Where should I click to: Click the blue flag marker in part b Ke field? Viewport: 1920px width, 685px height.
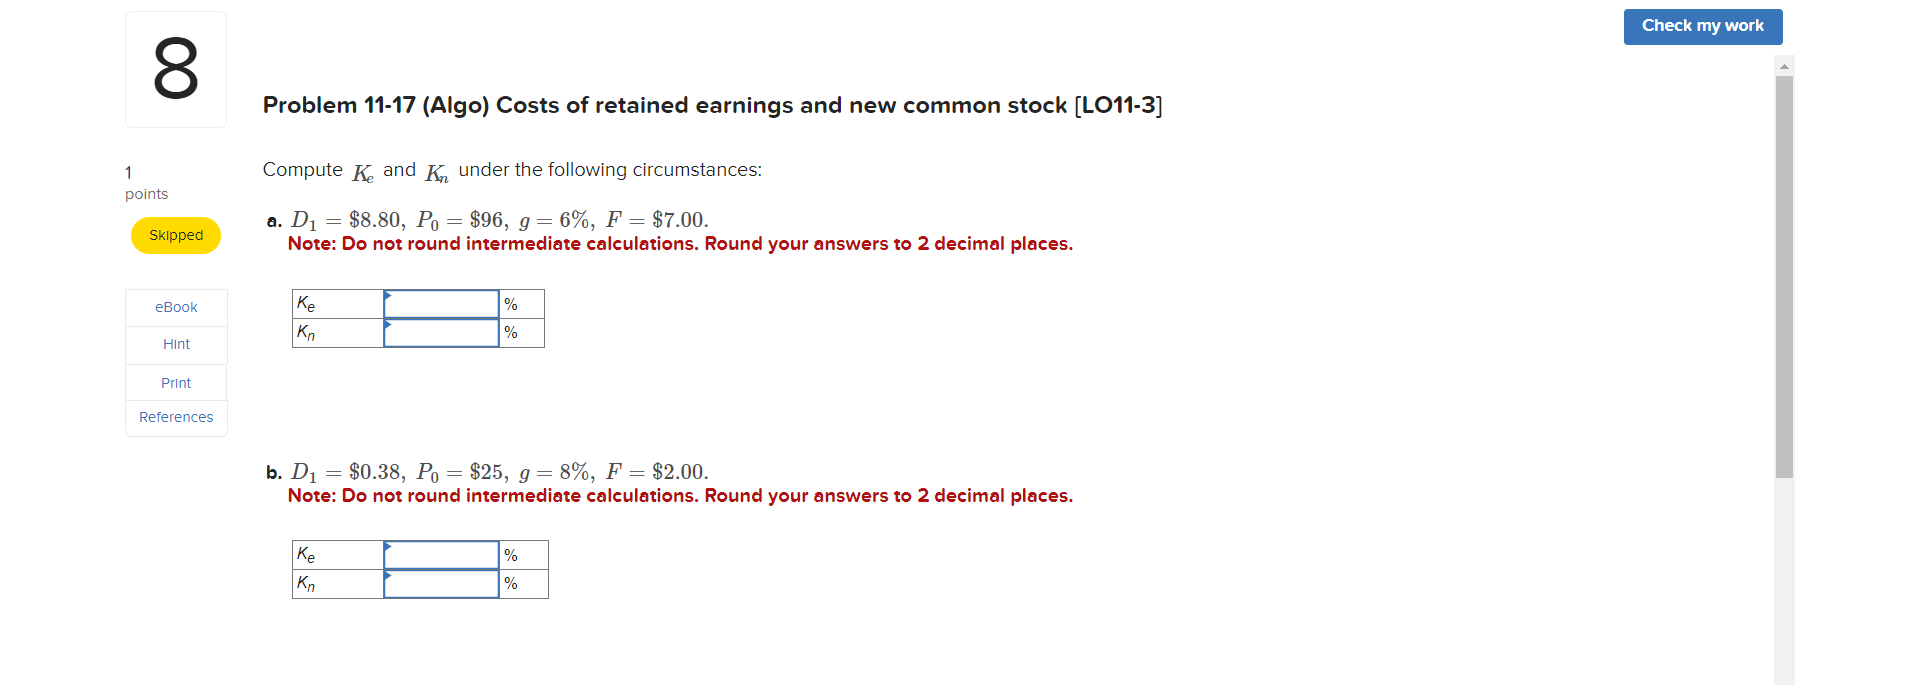389,549
